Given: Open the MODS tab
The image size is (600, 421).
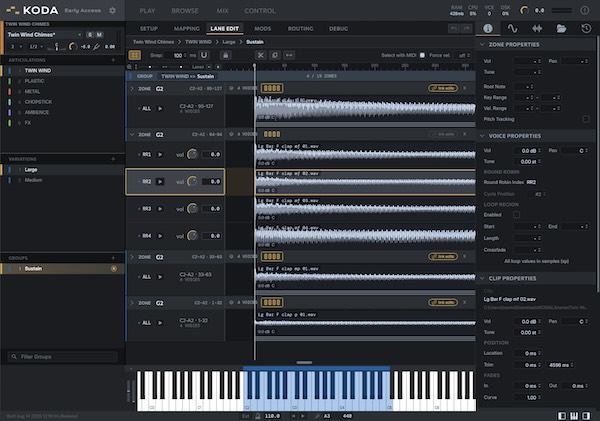Looking at the screenshot, I should click(262, 29).
